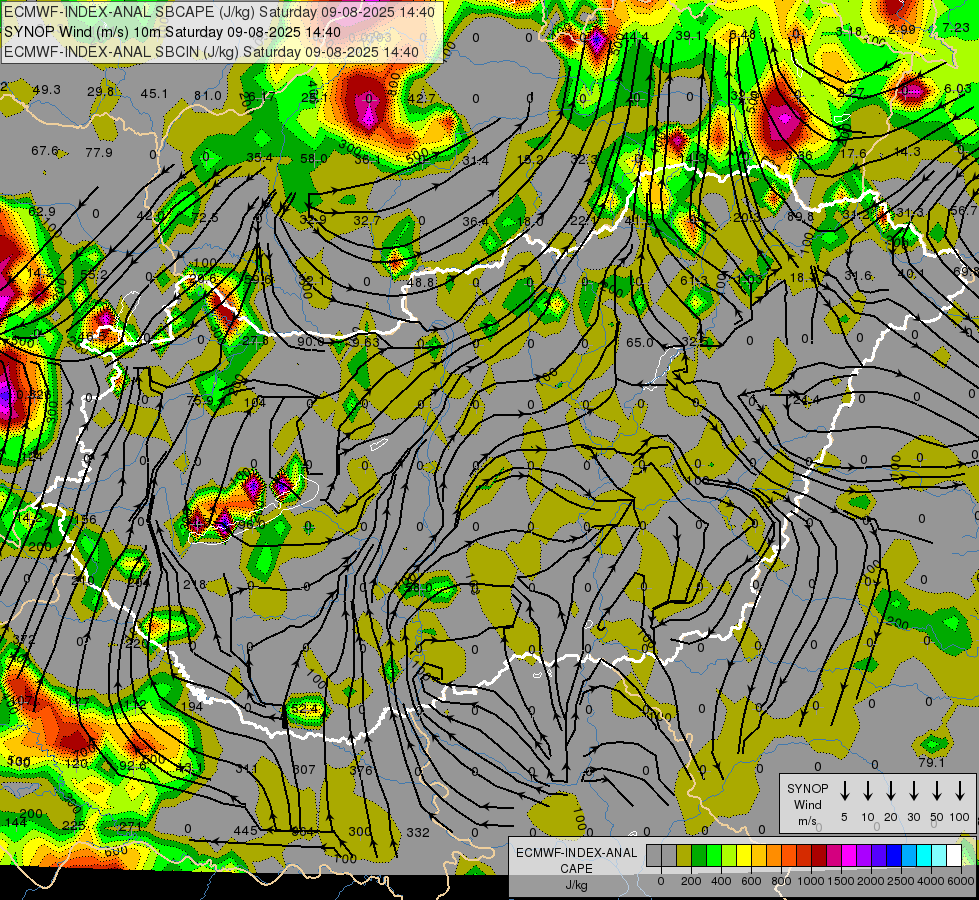Screen dimensions: 979x900
Task: Click the 2500 tick label on CAPE scale
Action: (901, 881)
